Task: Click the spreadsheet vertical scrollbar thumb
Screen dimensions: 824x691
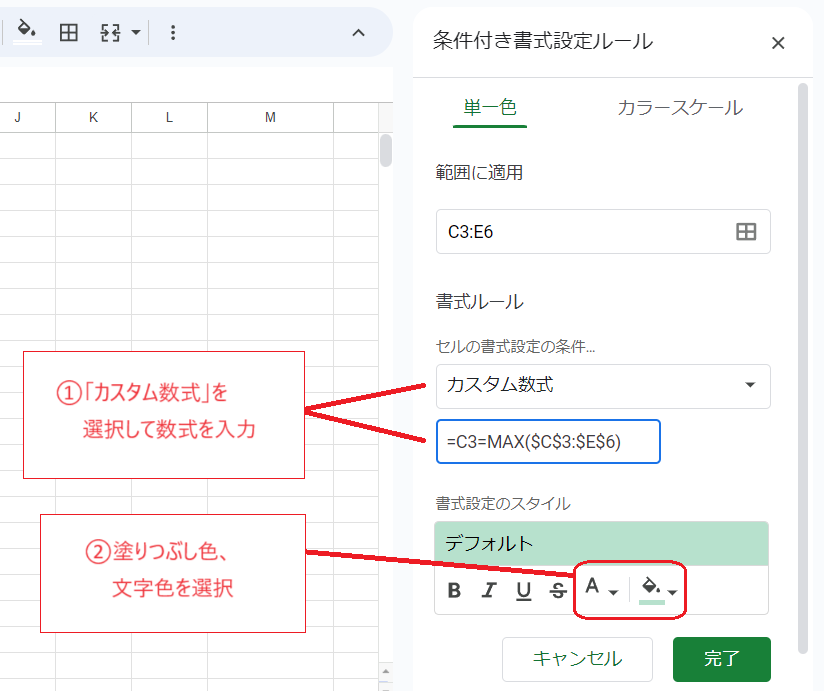Action: [386, 150]
